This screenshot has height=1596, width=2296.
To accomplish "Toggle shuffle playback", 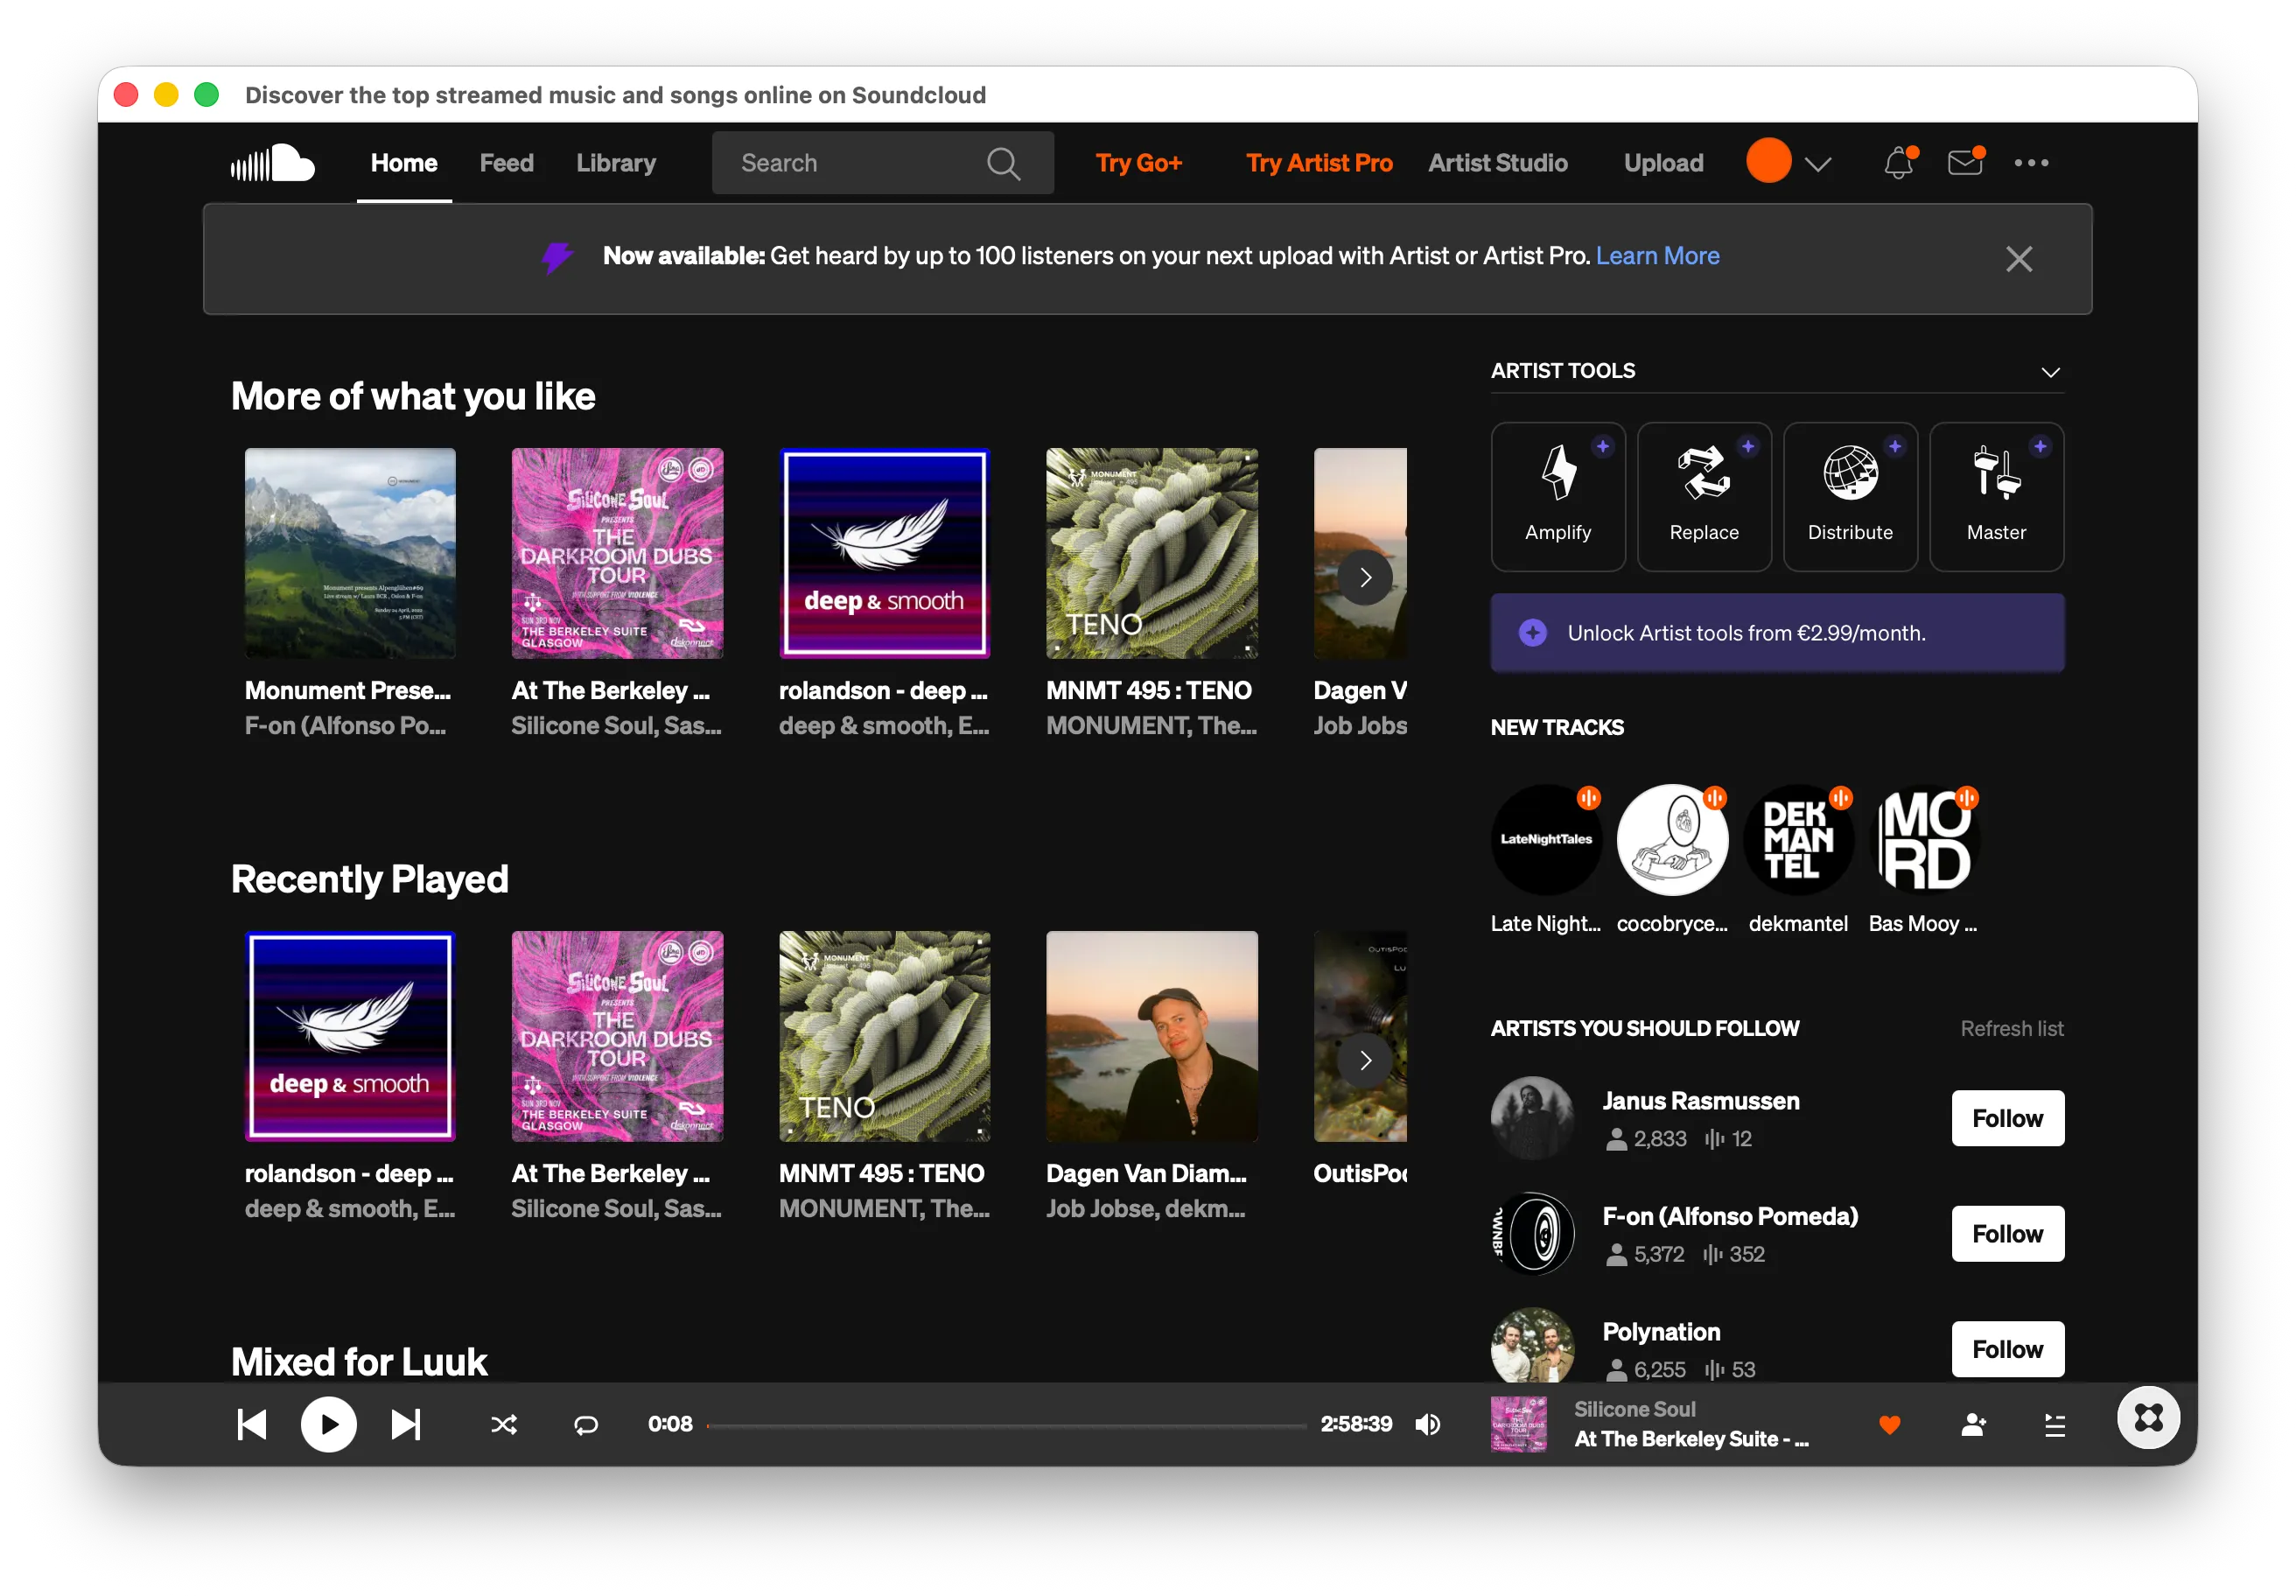I will coord(503,1424).
